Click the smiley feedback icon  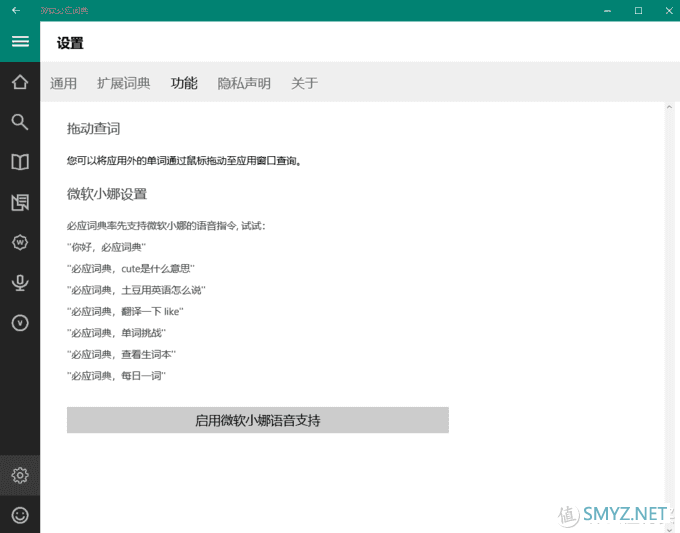click(20, 515)
